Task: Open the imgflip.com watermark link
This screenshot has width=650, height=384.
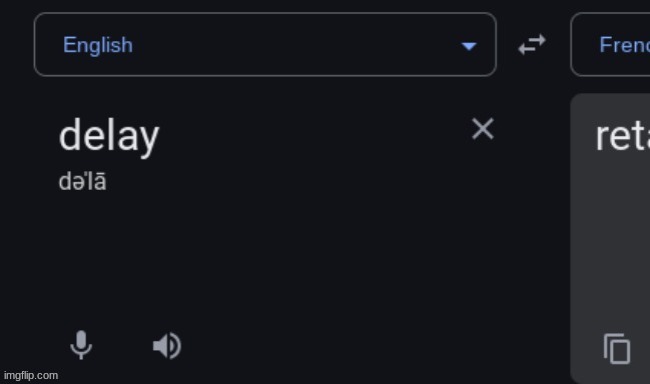Action: tap(31, 375)
